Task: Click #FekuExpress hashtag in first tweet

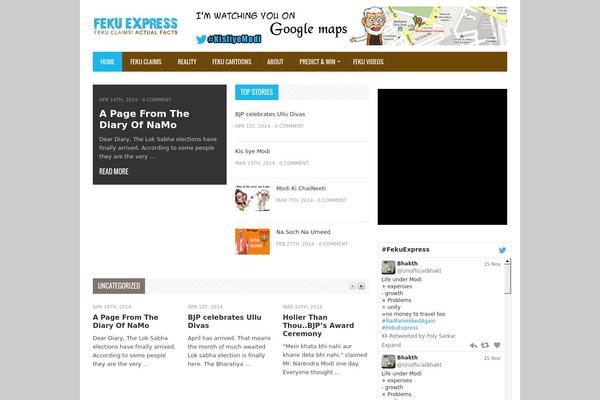Action: [400, 328]
